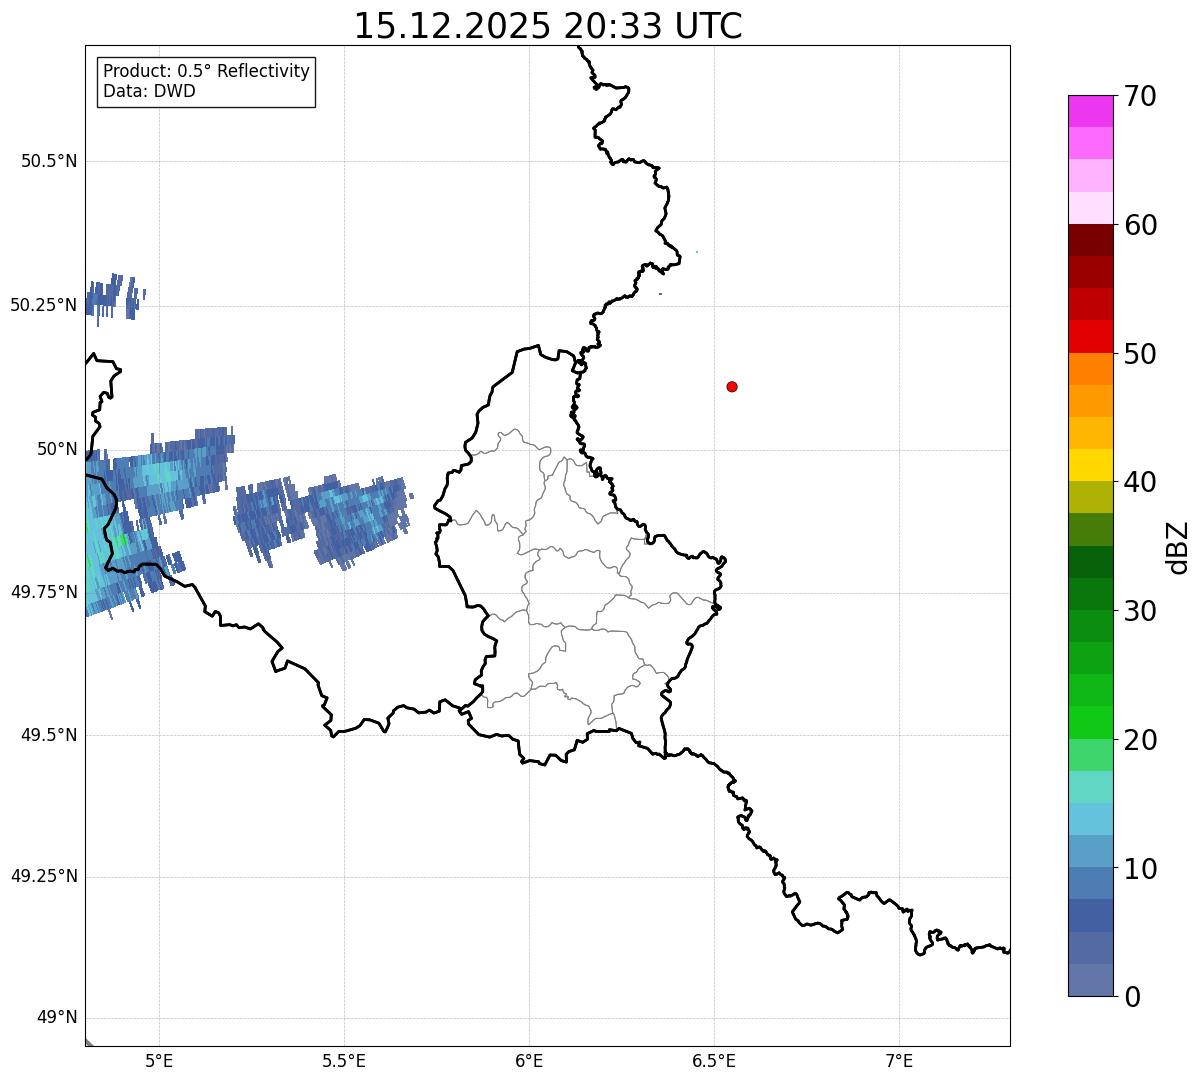Click the 49.25°N latitude label

(44, 877)
